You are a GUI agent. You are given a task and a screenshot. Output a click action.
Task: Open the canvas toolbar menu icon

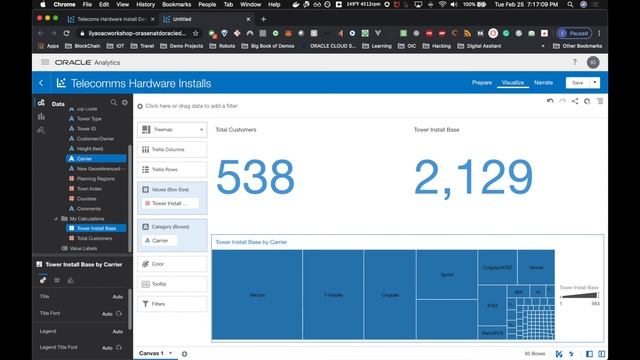[600, 101]
